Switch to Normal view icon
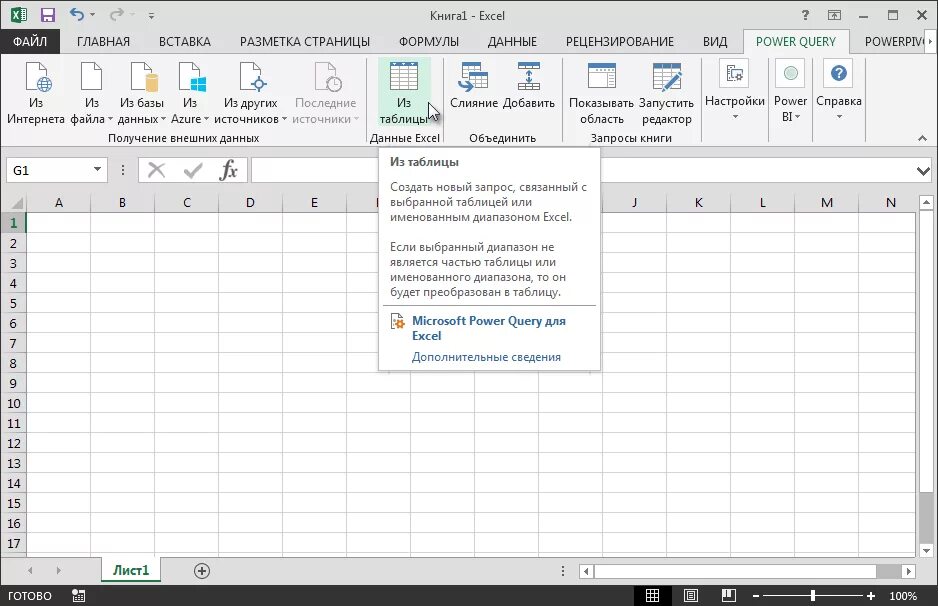This screenshot has height=606, width=938. point(652,596)
